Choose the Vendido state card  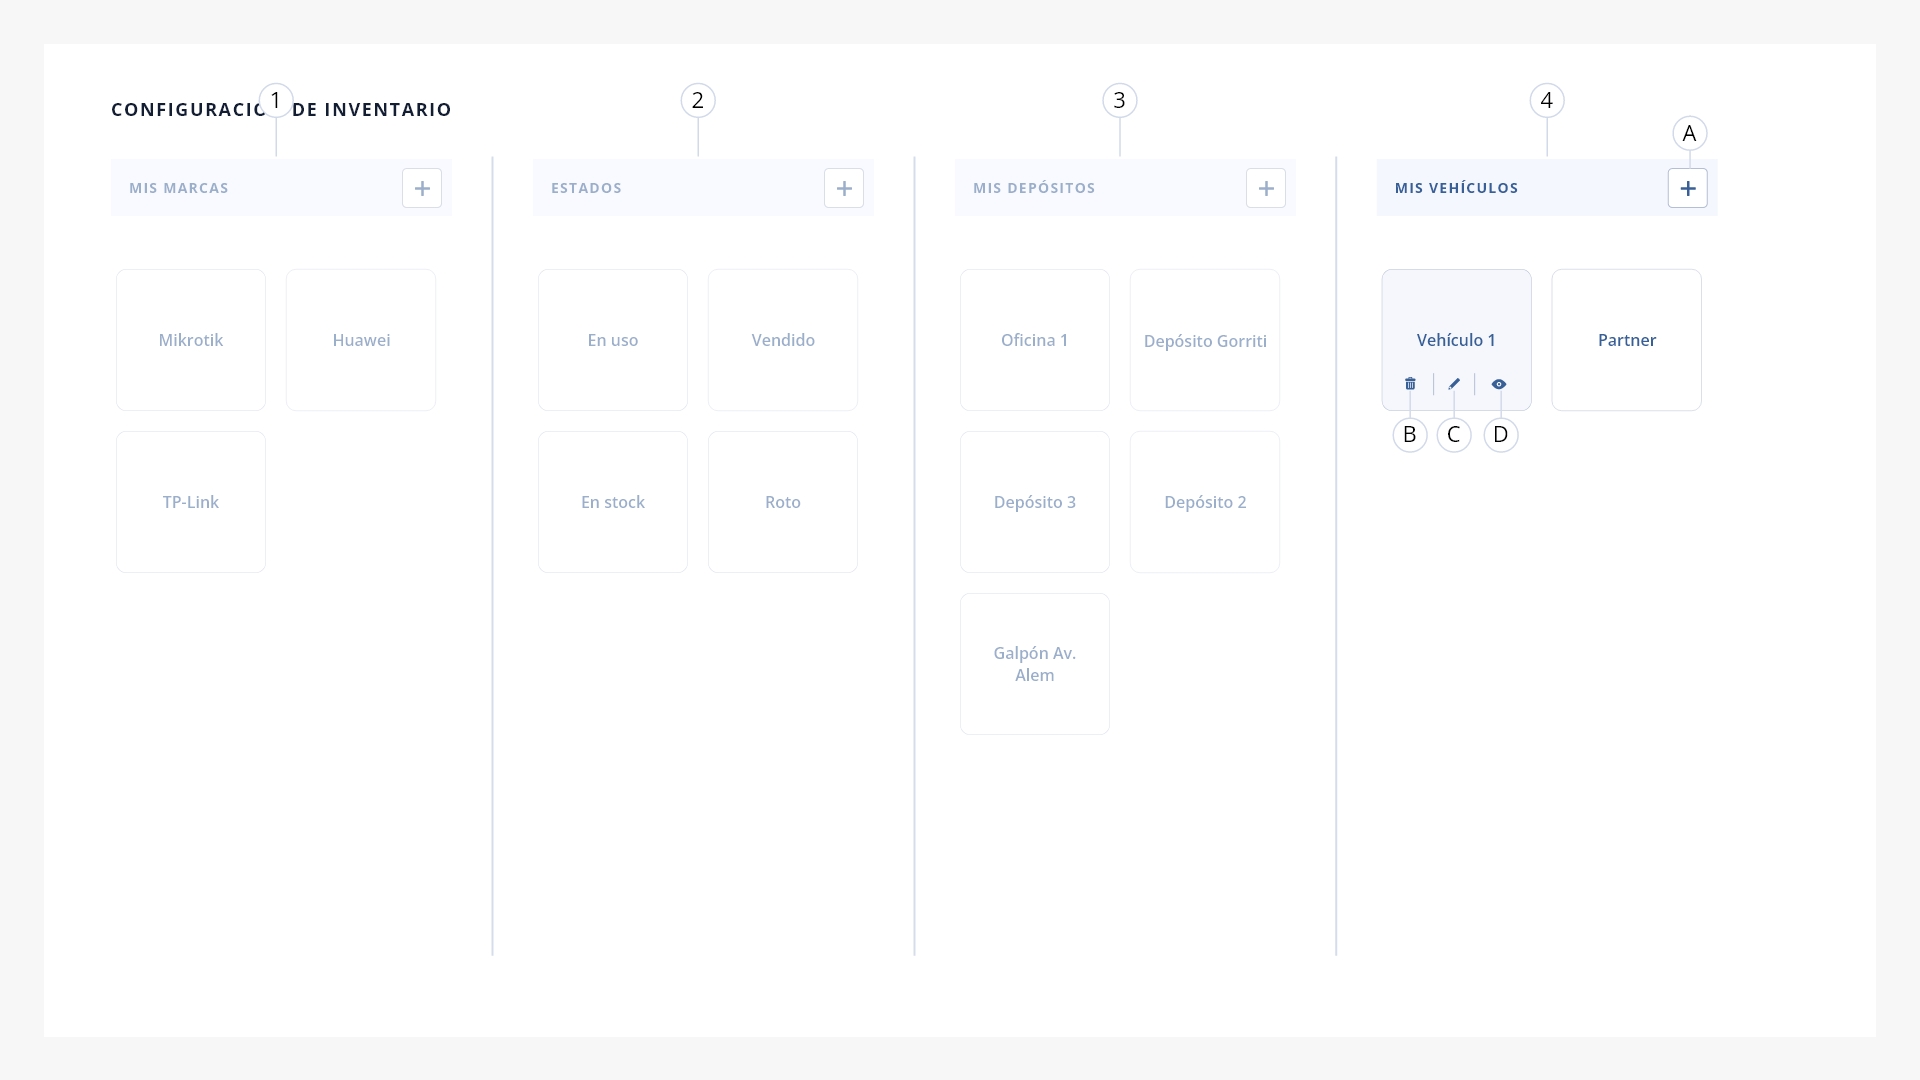pyautogui.click(x=783, y=340)
